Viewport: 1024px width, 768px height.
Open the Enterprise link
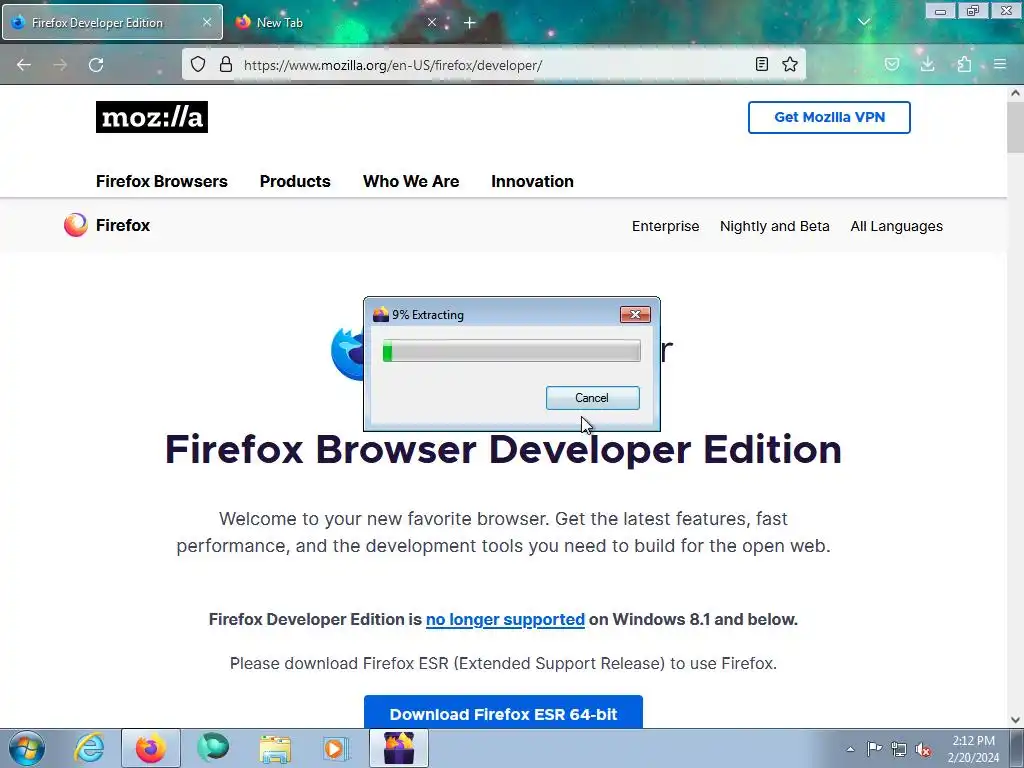click(x=665, y=226)
